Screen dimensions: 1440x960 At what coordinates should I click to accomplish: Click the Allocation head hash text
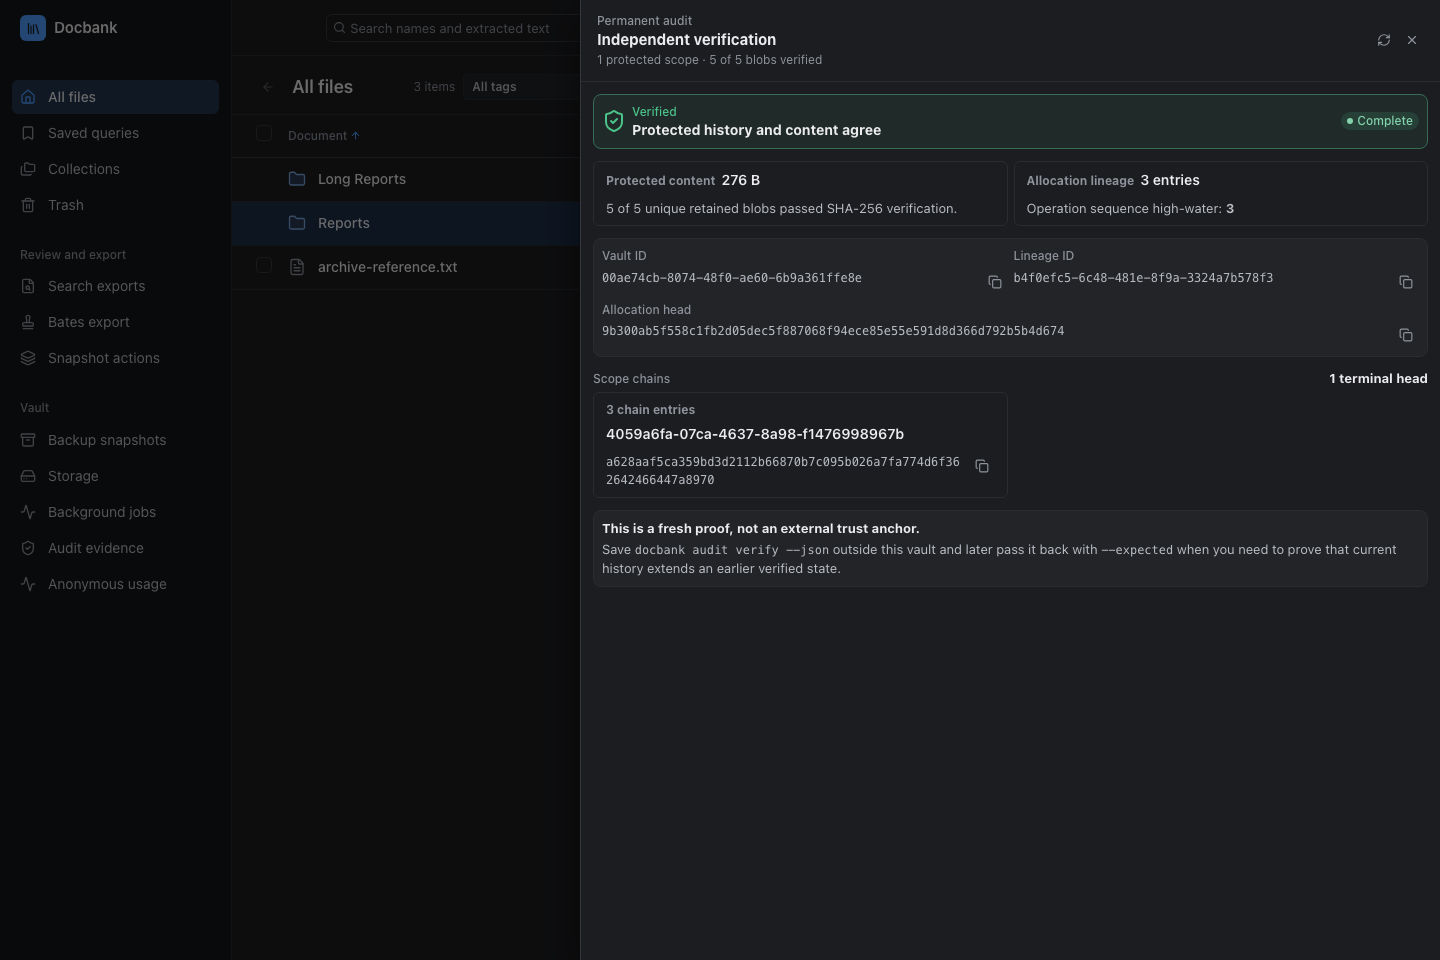click(833, 331)
